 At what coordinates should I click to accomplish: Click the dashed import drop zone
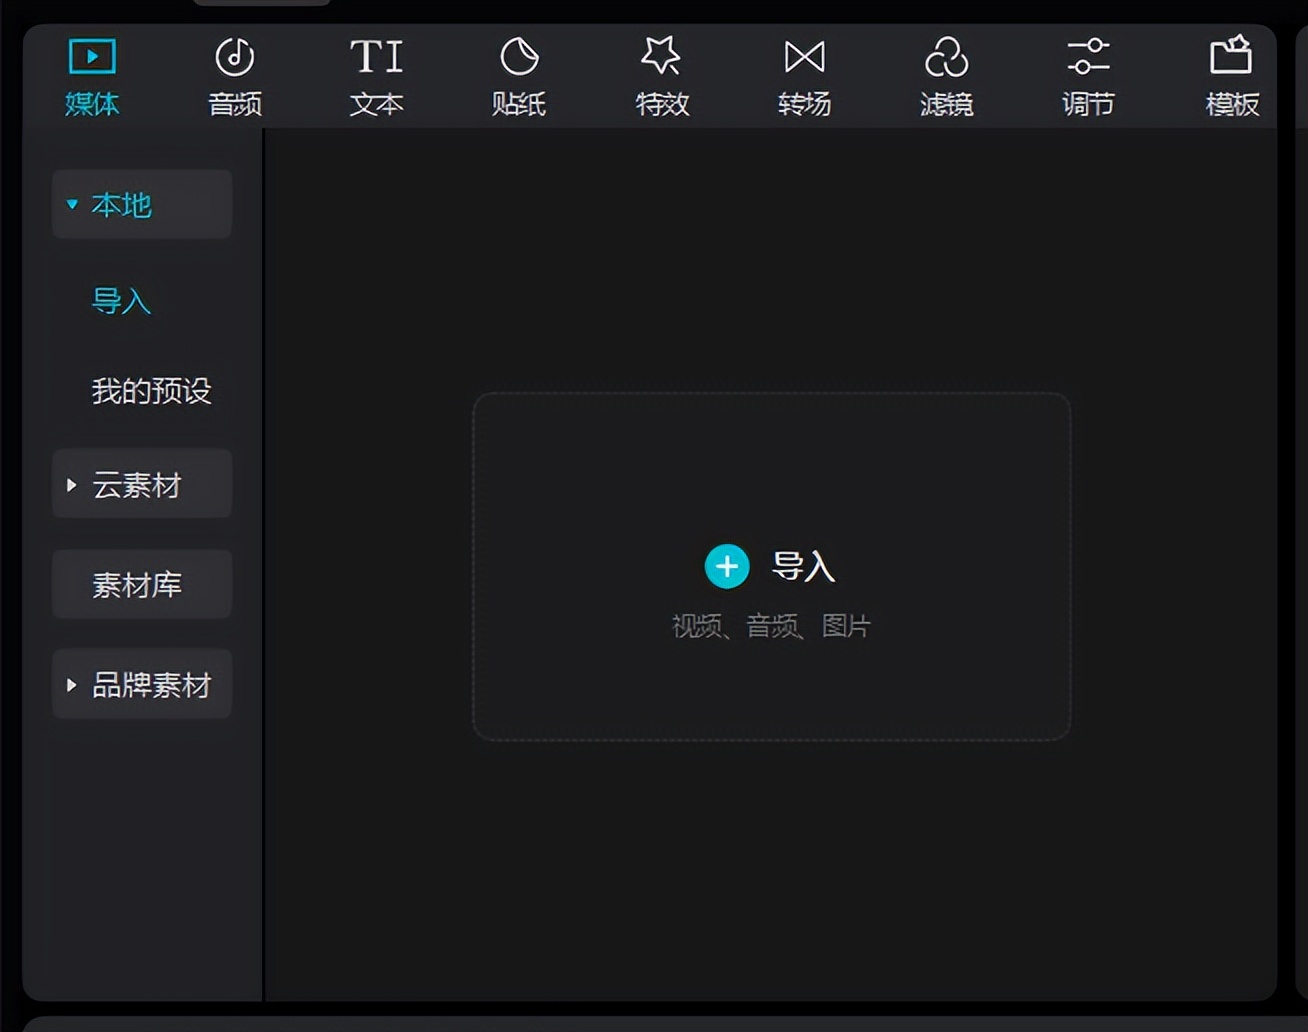pos(772,565)
